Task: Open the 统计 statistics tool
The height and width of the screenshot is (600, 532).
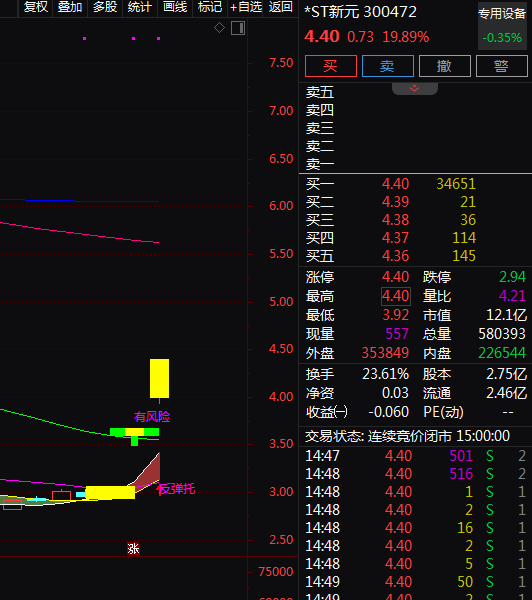Action: (139, 7)
